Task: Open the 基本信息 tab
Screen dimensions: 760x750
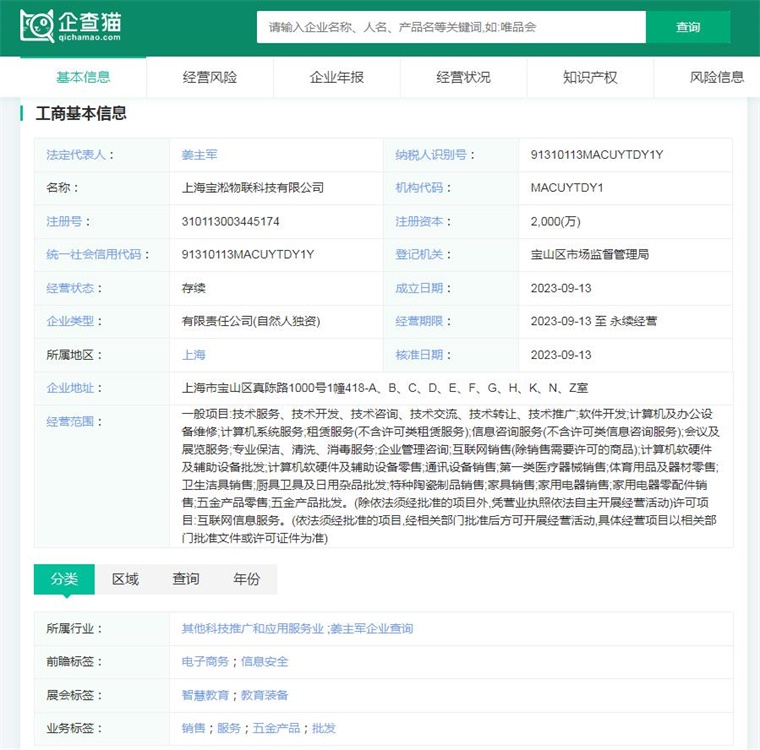Action: click(x=83, y=77)
